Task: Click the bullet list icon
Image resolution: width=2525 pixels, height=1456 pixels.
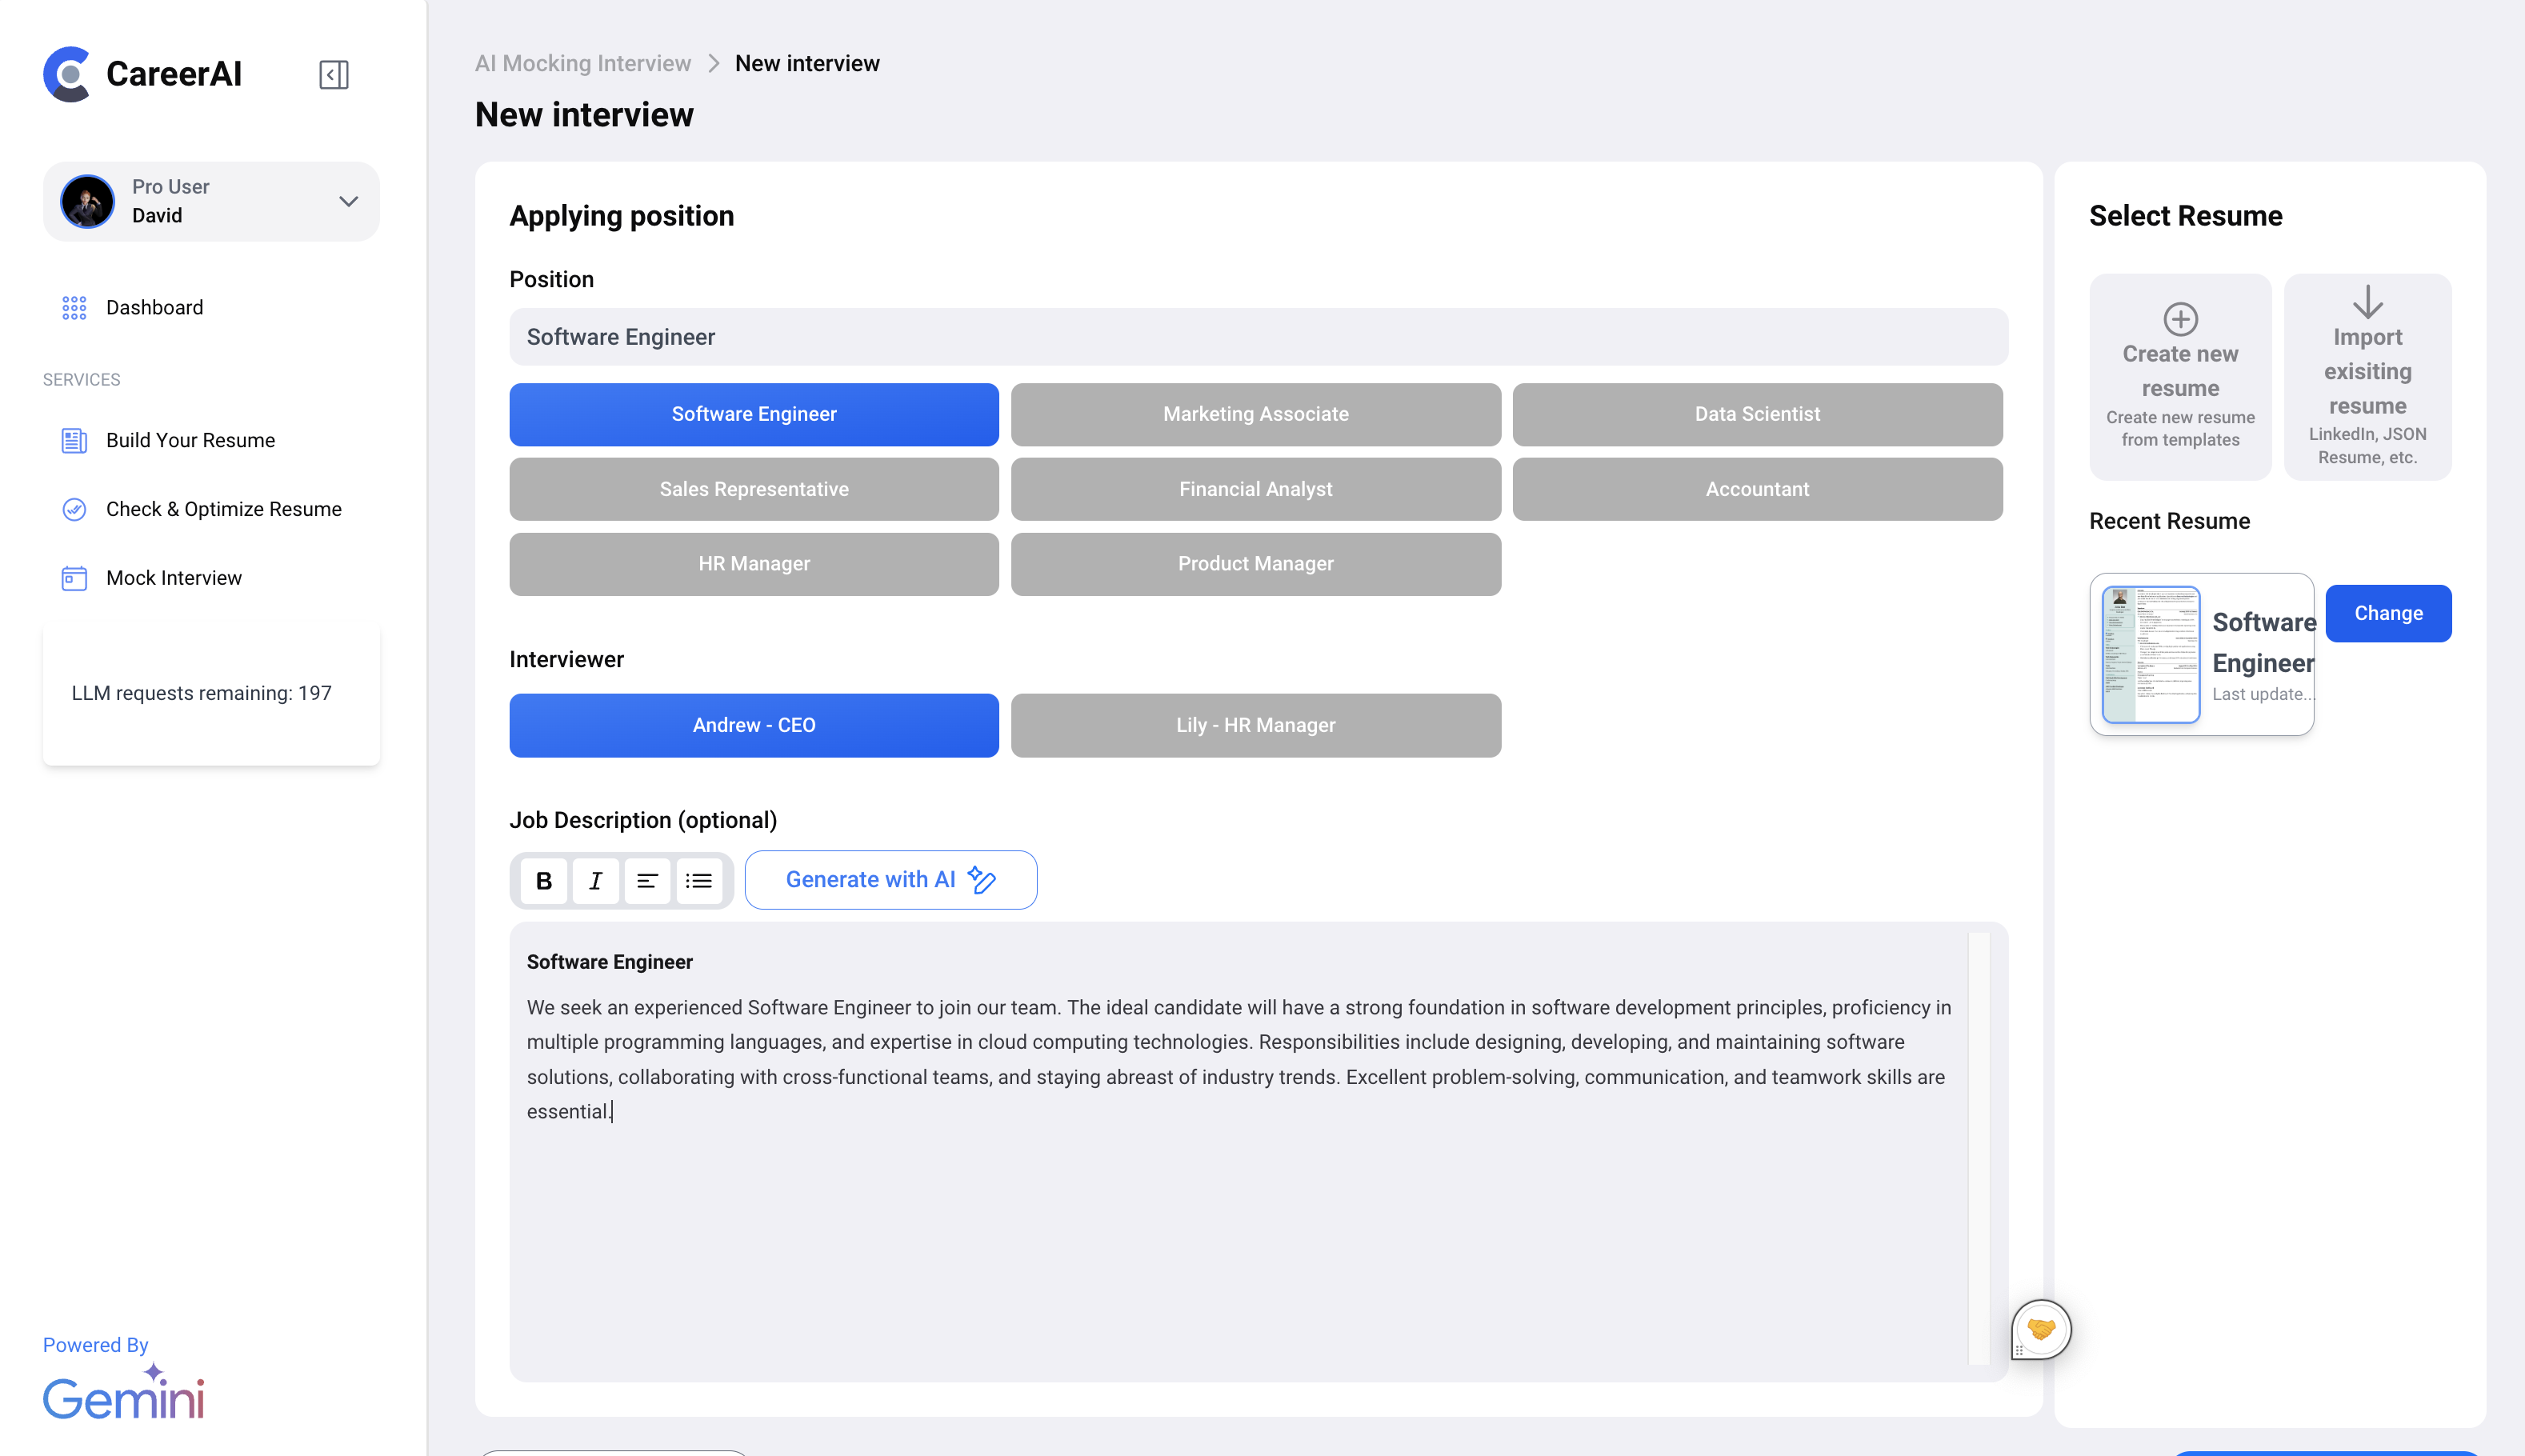Action: [699, 881]
